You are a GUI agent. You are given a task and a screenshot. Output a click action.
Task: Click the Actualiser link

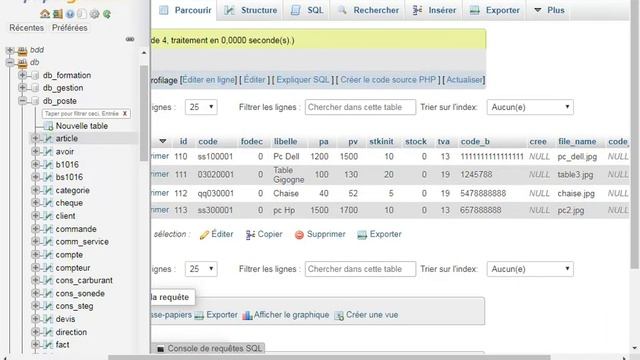coord(464,80)
